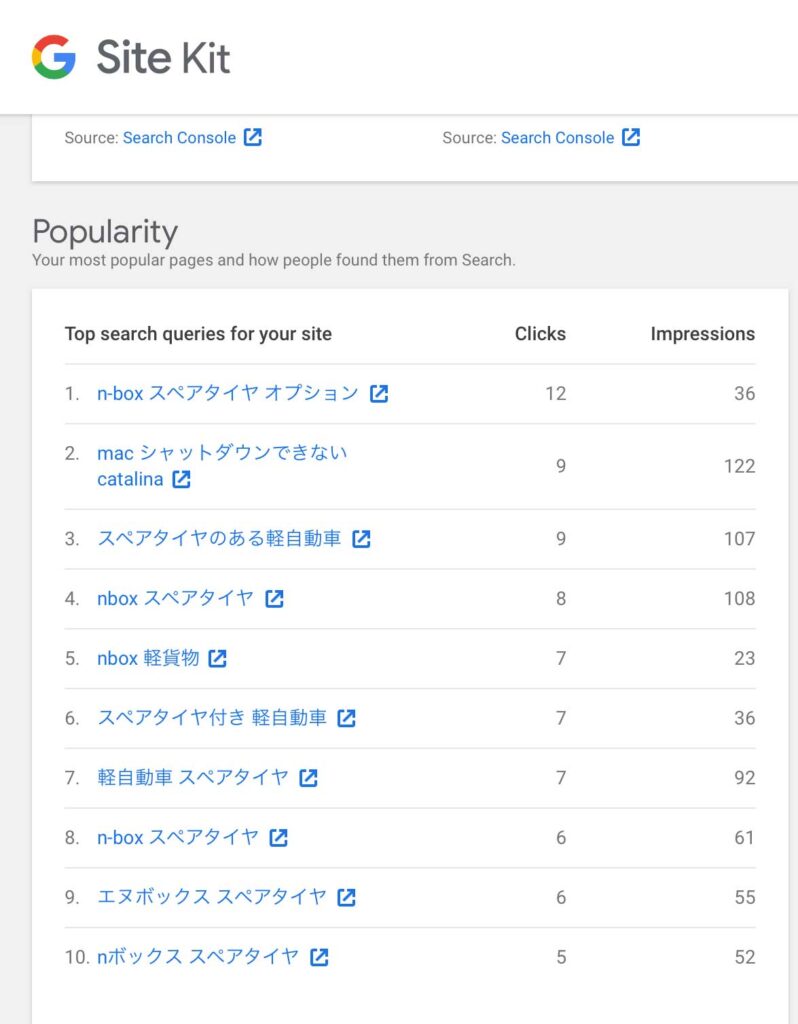This screenshot has height=1024, width=798.
Task: Click the 'Impressions' column header
Action: point(703,334)
